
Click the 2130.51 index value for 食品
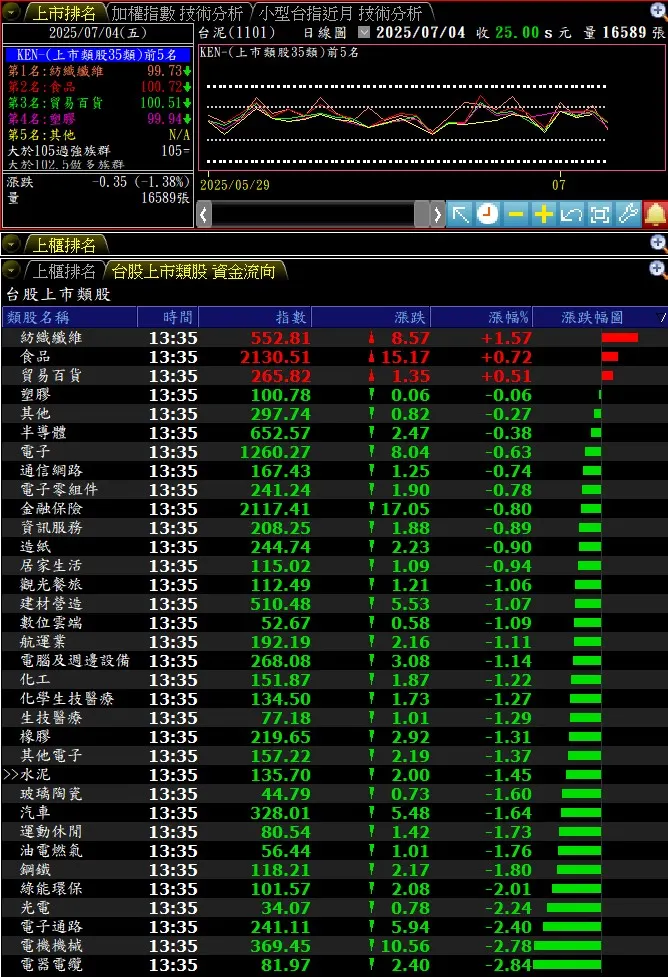click(x=275, y=357)
